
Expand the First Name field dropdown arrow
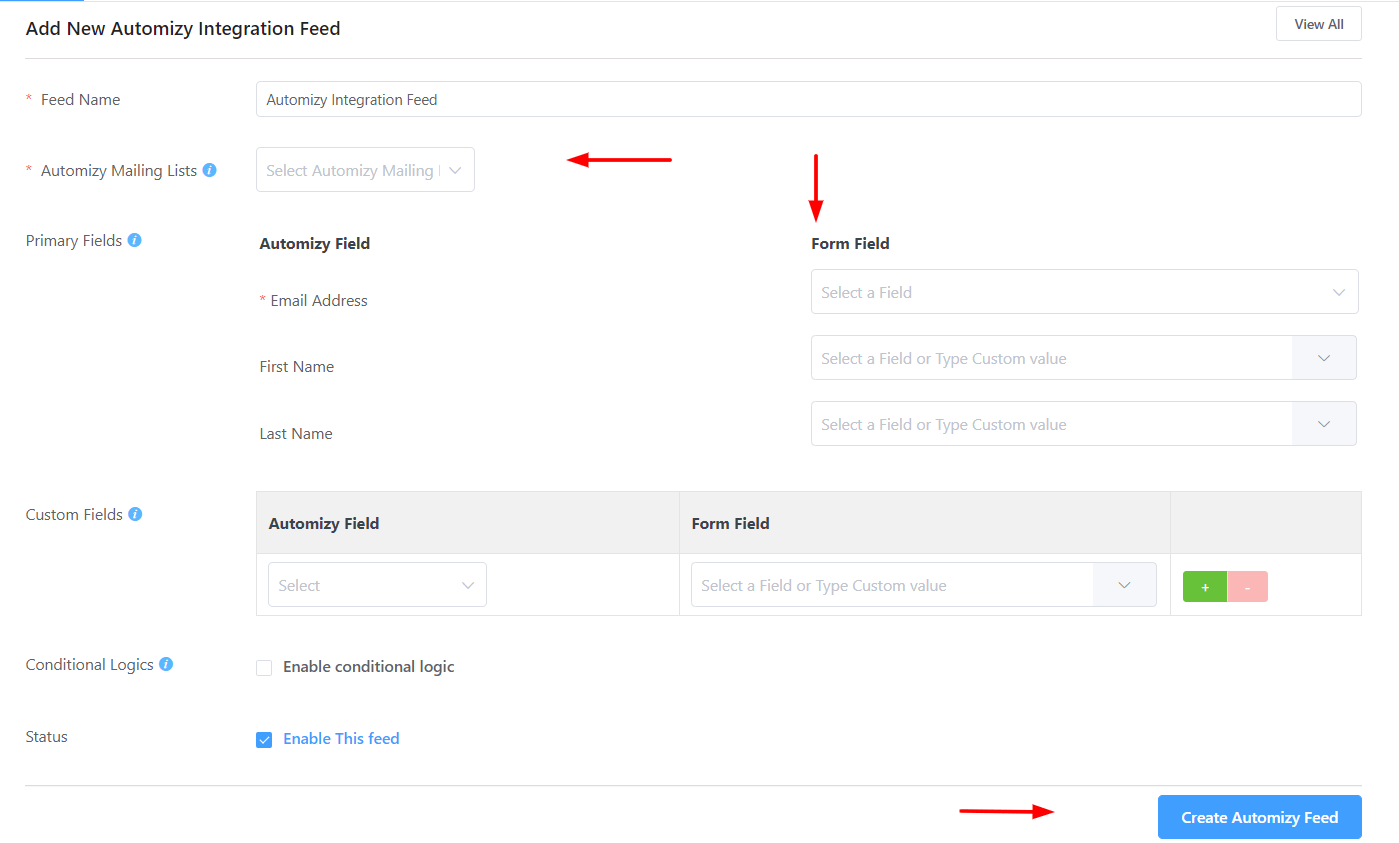[x=1324, y=358]
